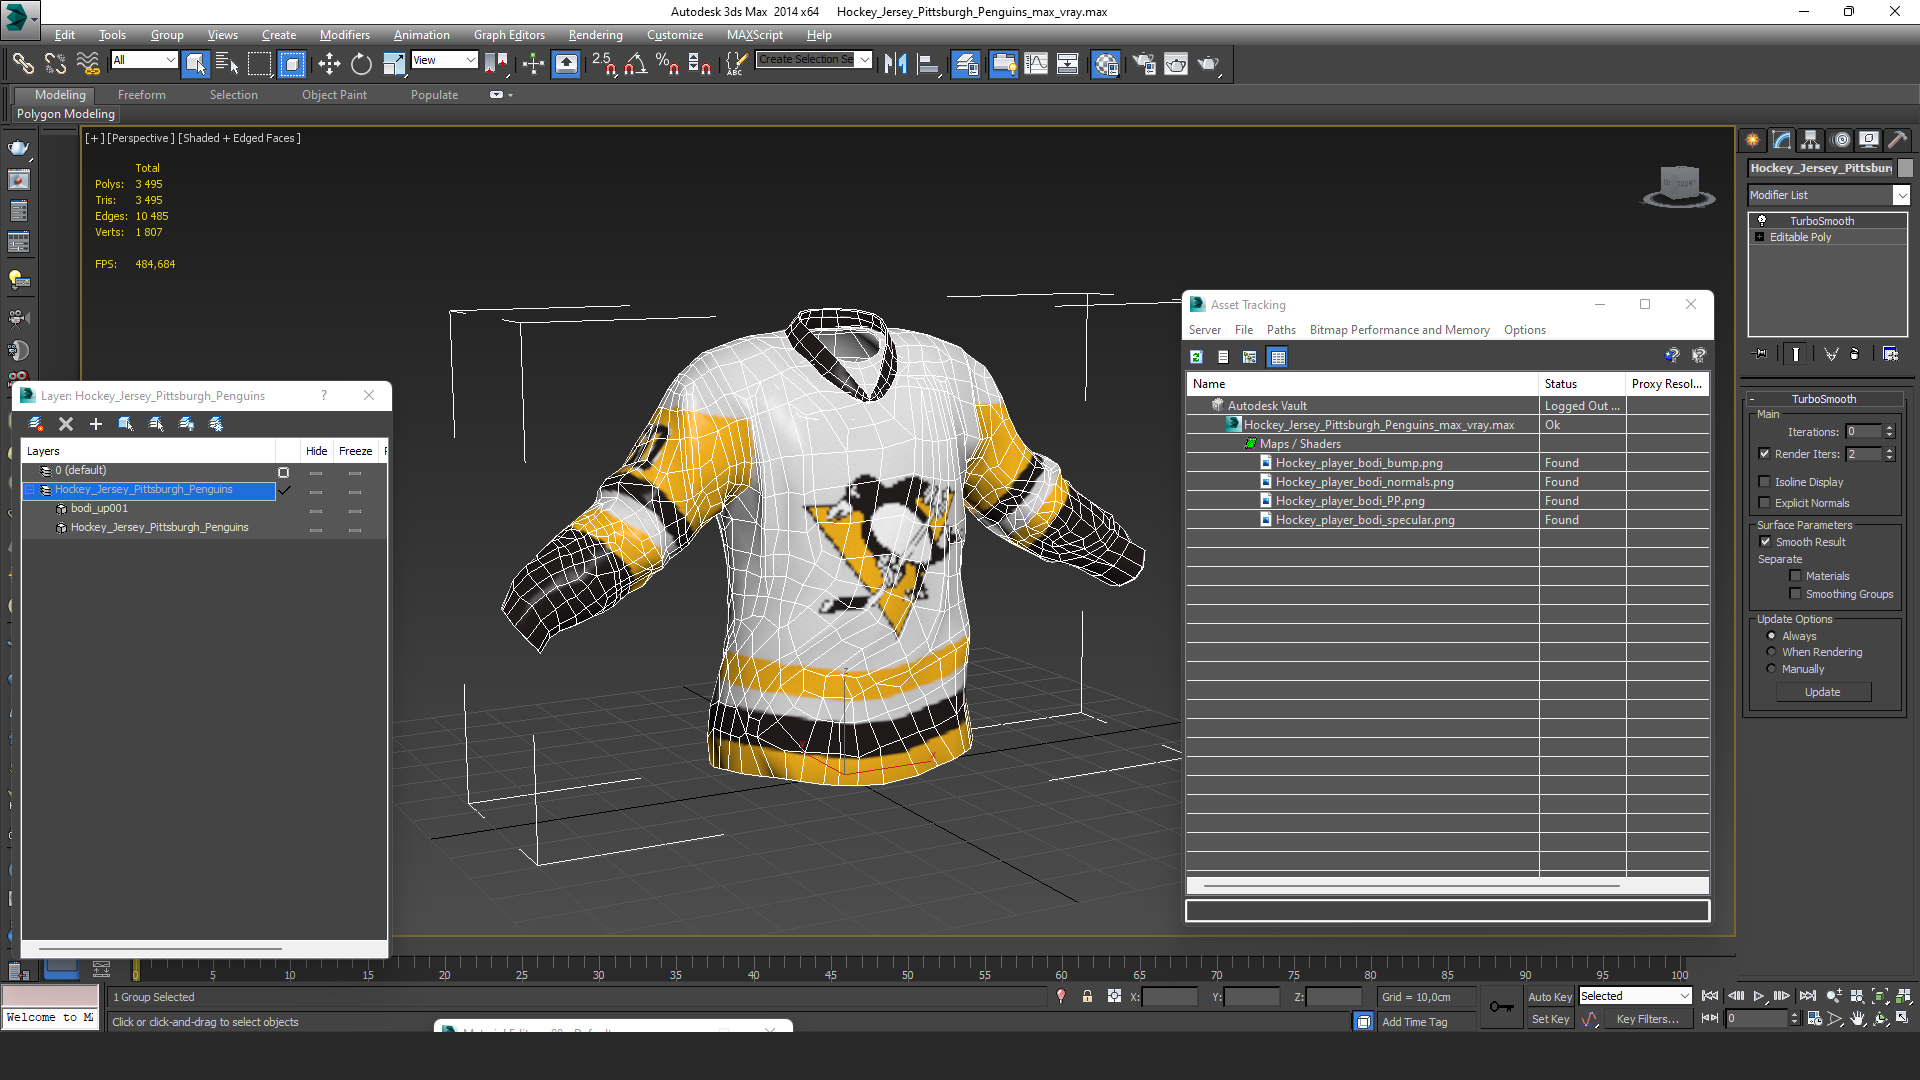Click the TurboSmooth Update button

tap(1823, 692)
